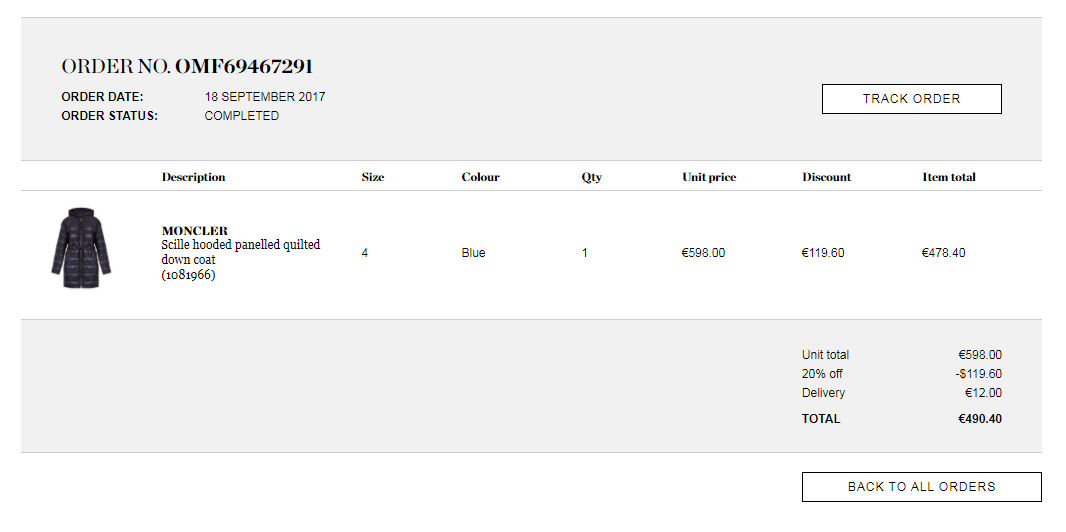Click the Qty column header
This screenshot has height=532, width=1066.
[592, 177]
